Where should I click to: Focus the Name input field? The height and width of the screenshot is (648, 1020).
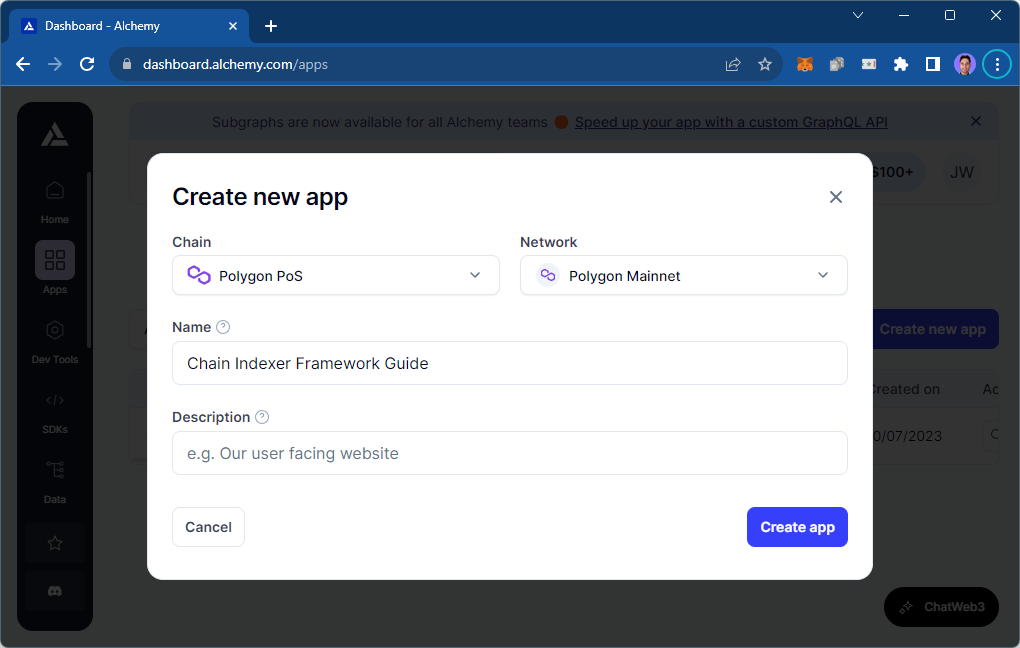coord(510,363)
